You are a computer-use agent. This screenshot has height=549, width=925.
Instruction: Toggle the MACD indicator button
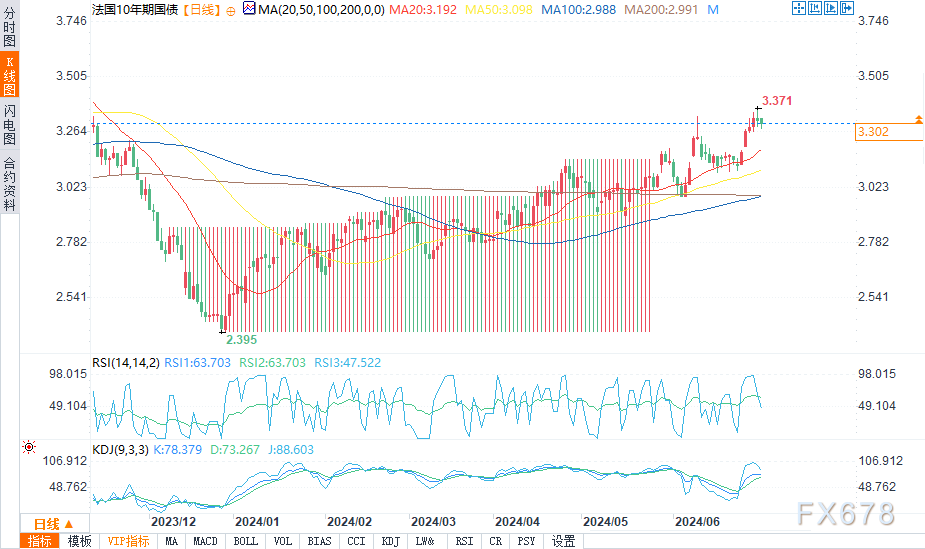[205, 541]
